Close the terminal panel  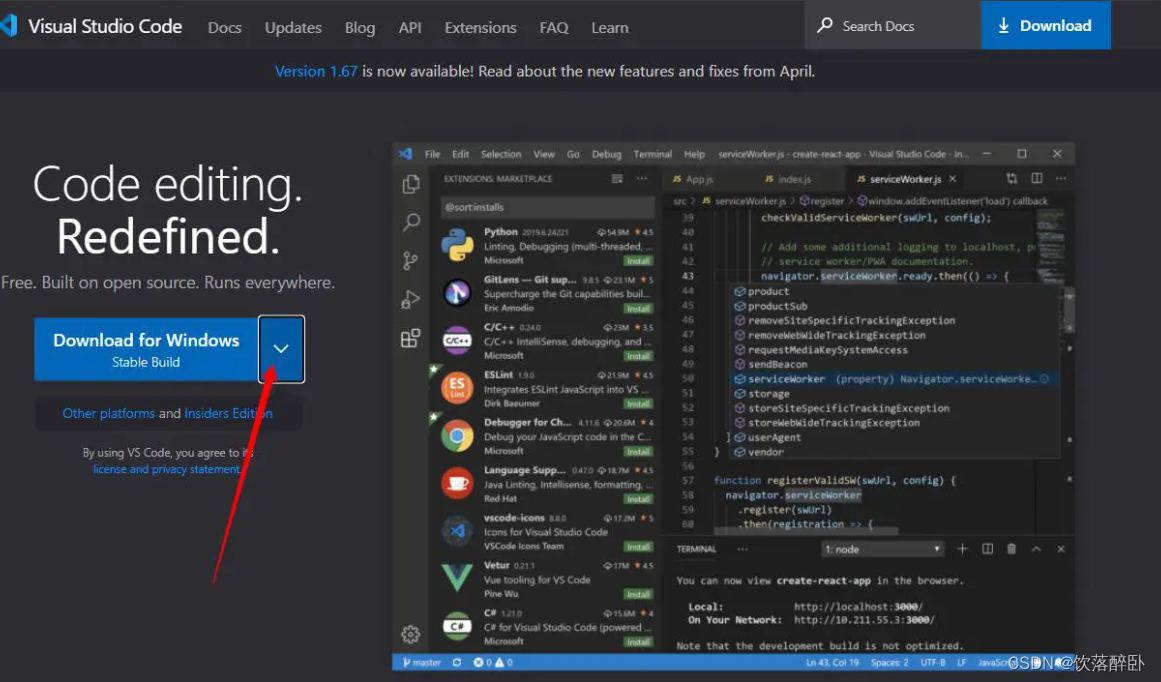(x=1061, y=549)
